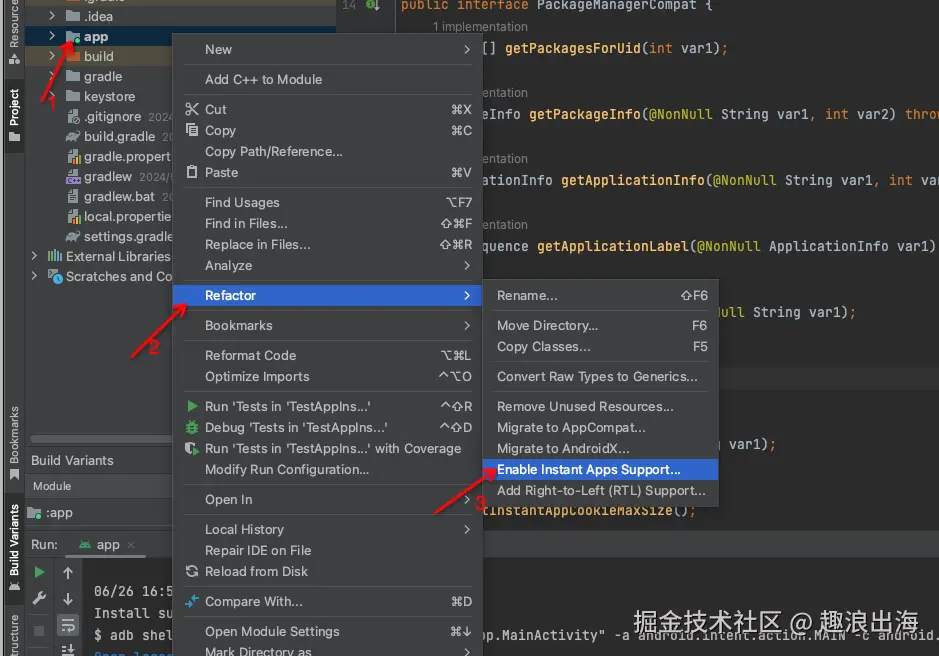Expand the app module chevron
Screen dimensions: 939x656
click(52, 36)
